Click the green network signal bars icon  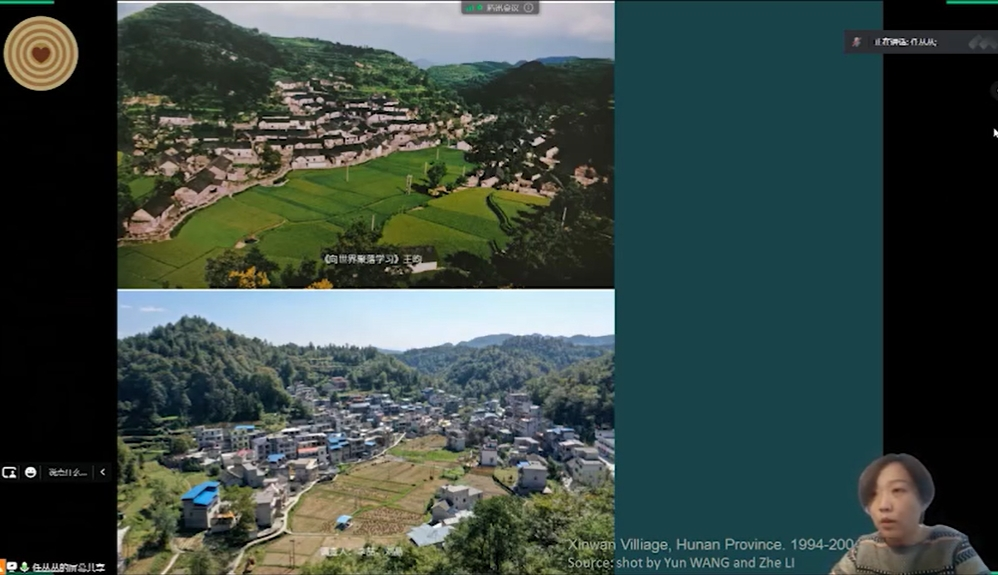[x=470, y=8]
